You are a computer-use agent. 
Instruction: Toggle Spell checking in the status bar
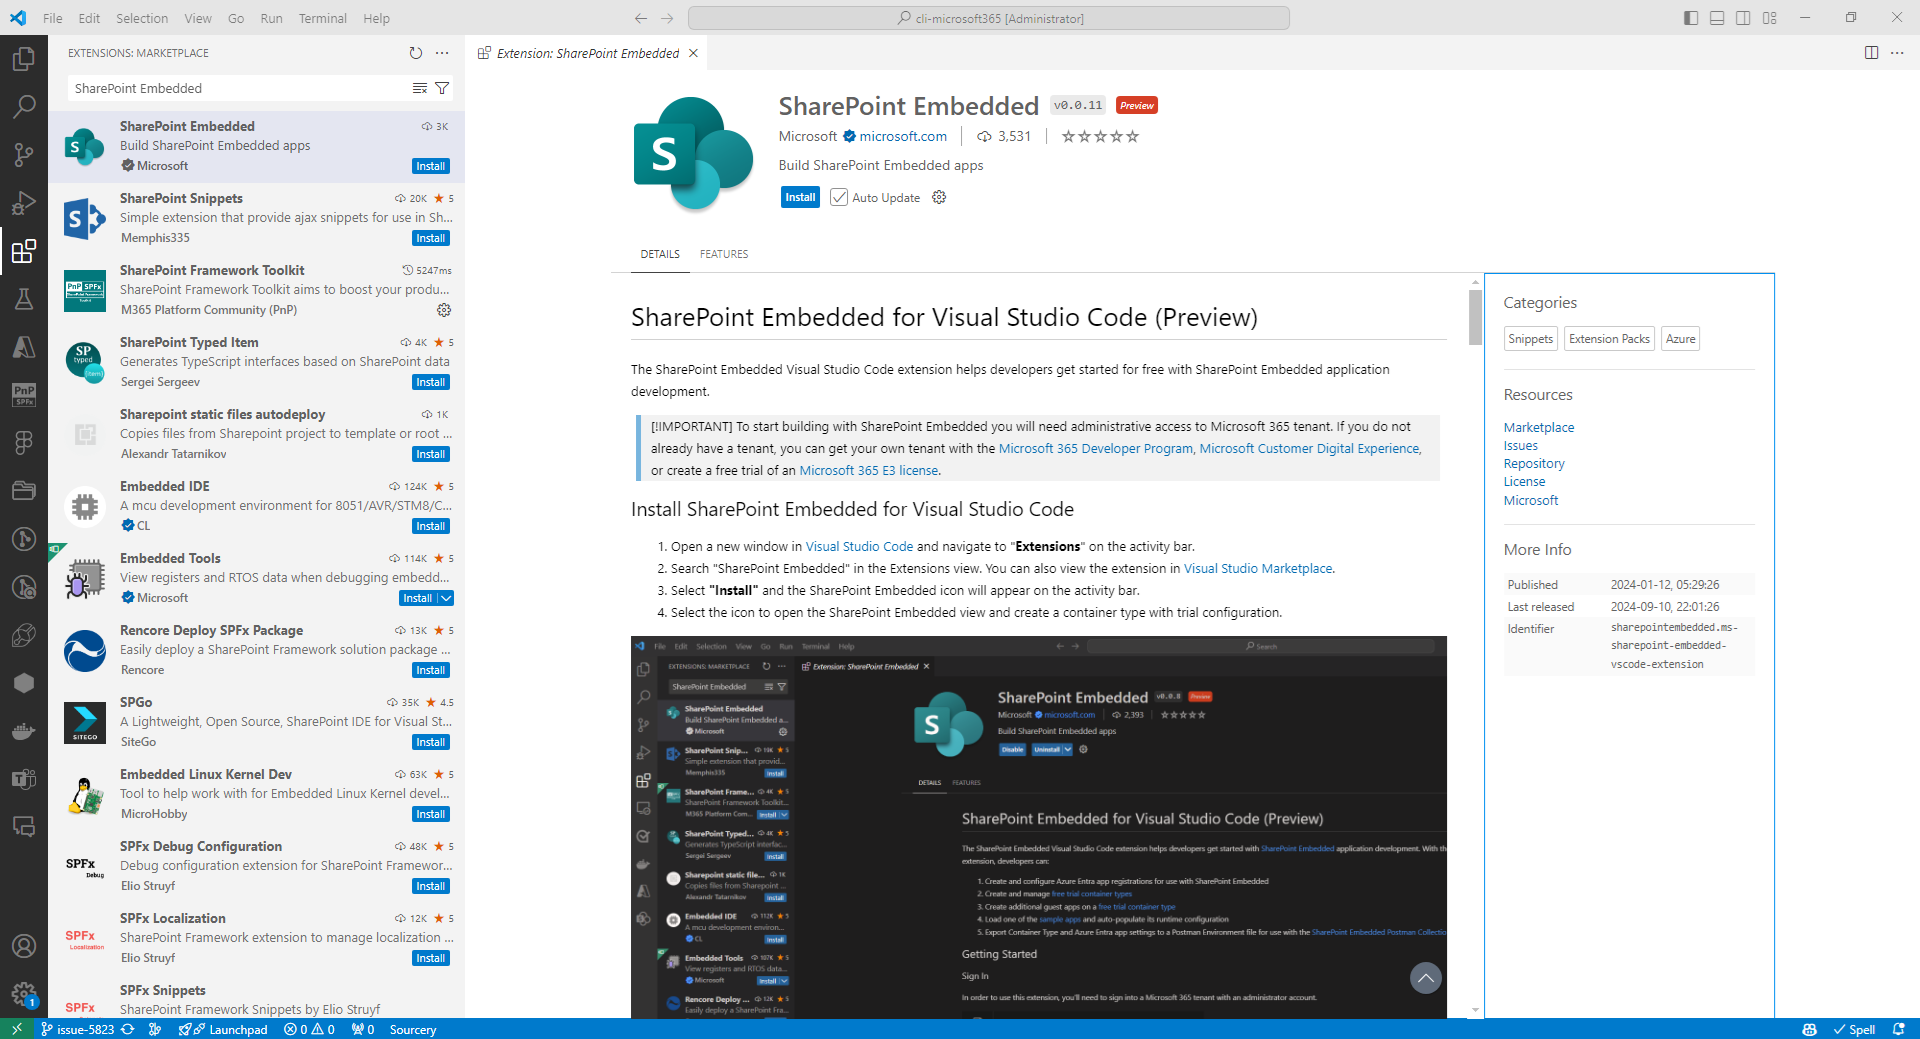(1855, 1029)
